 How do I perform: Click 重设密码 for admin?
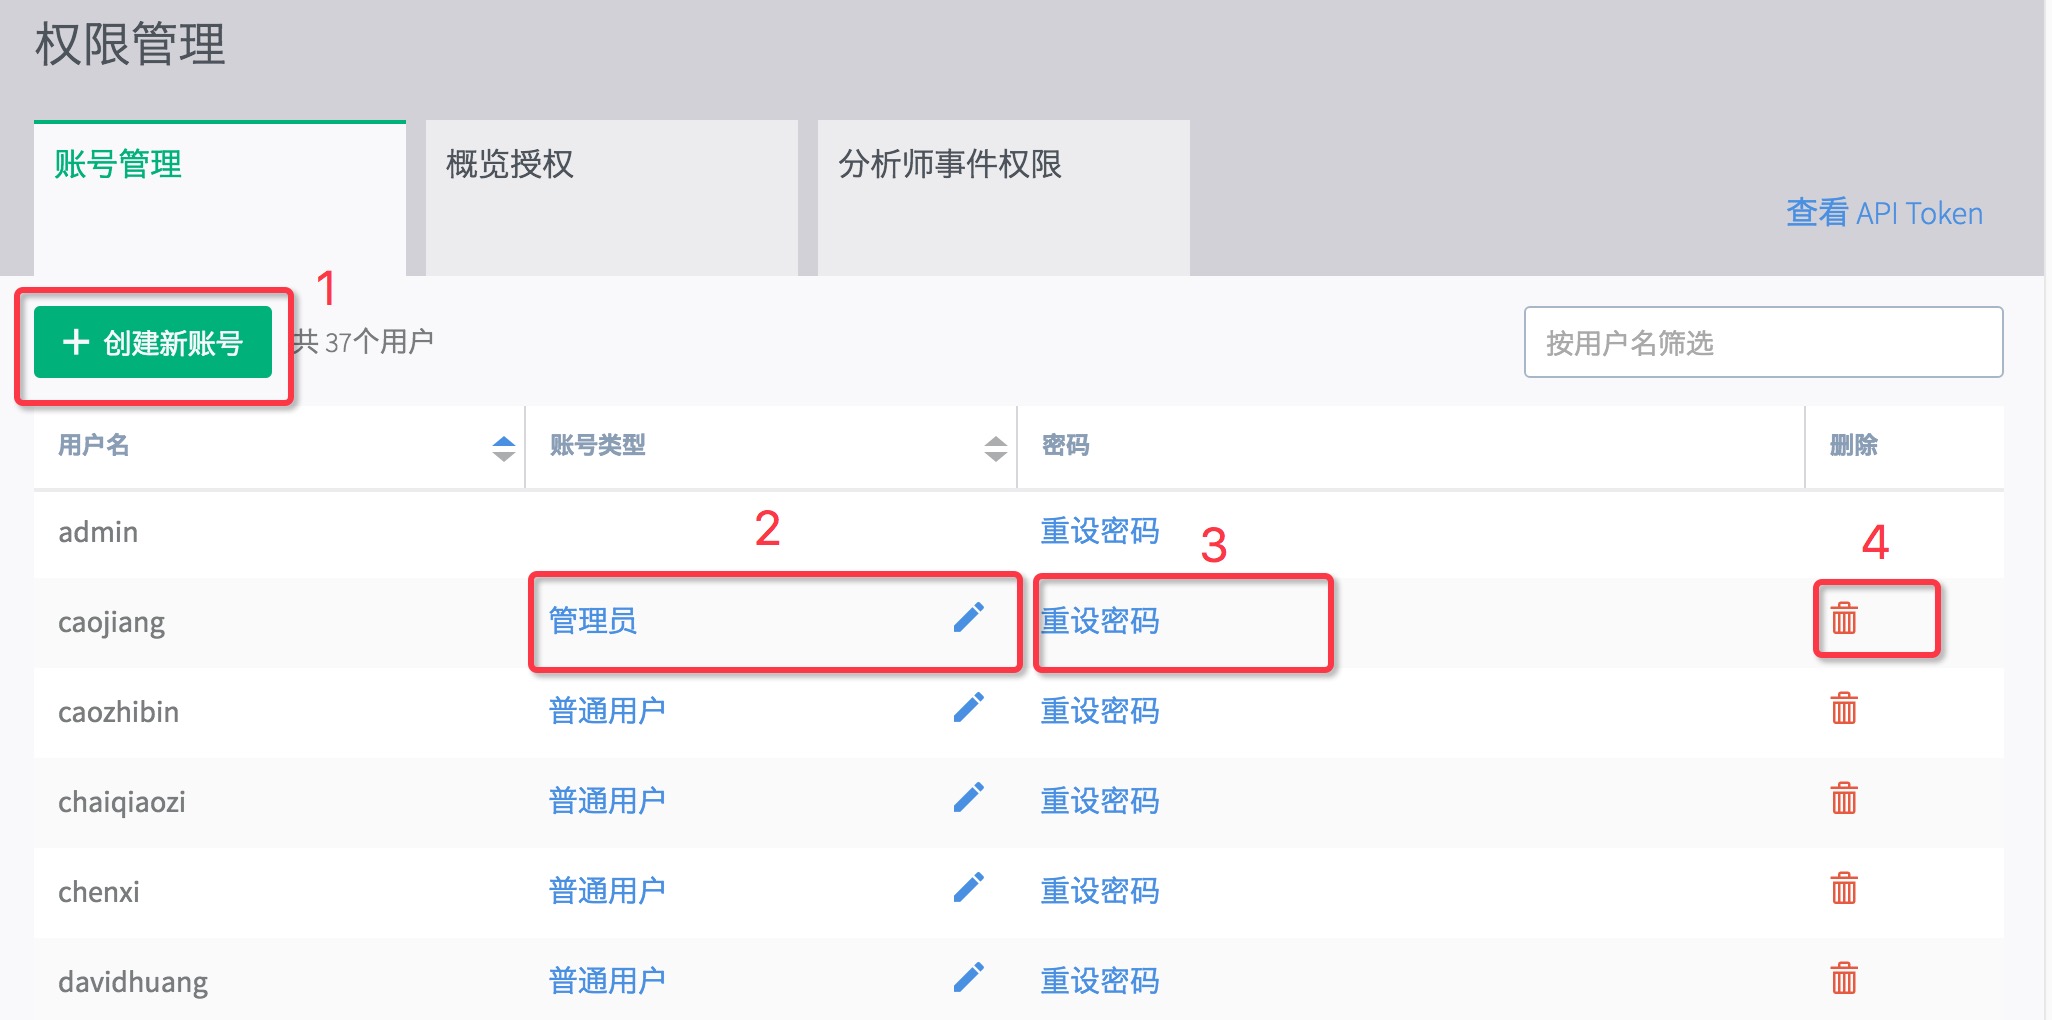1100,531
